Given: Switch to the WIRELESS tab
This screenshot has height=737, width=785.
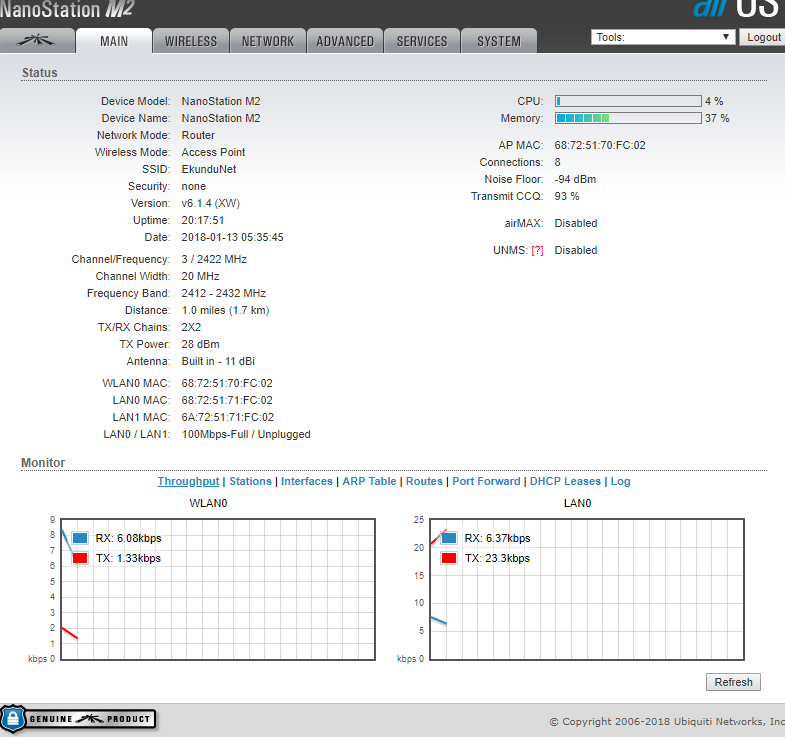Looking at the screenshot, I should tap(191, 41).
